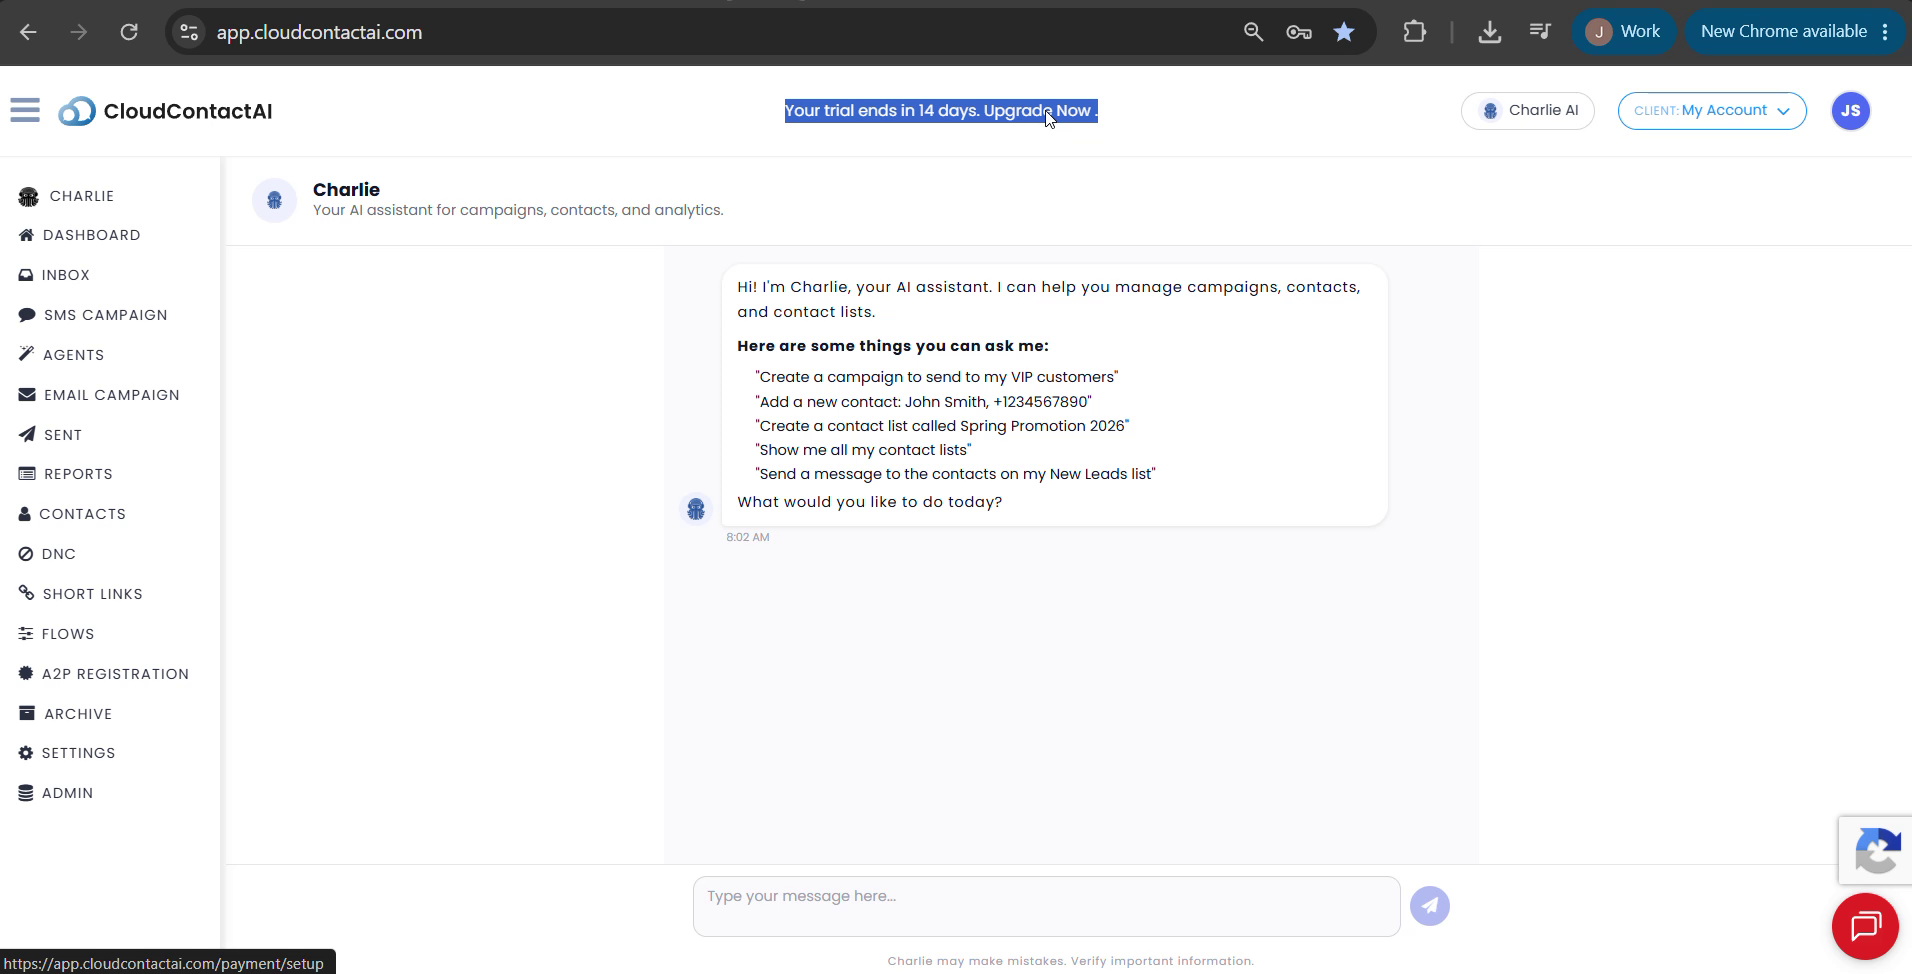Viewport: 1912px width, 974px height.
Task: Click the Charlie bot avatar beside message
Action: pyautogui.click(x=696, y=509)
